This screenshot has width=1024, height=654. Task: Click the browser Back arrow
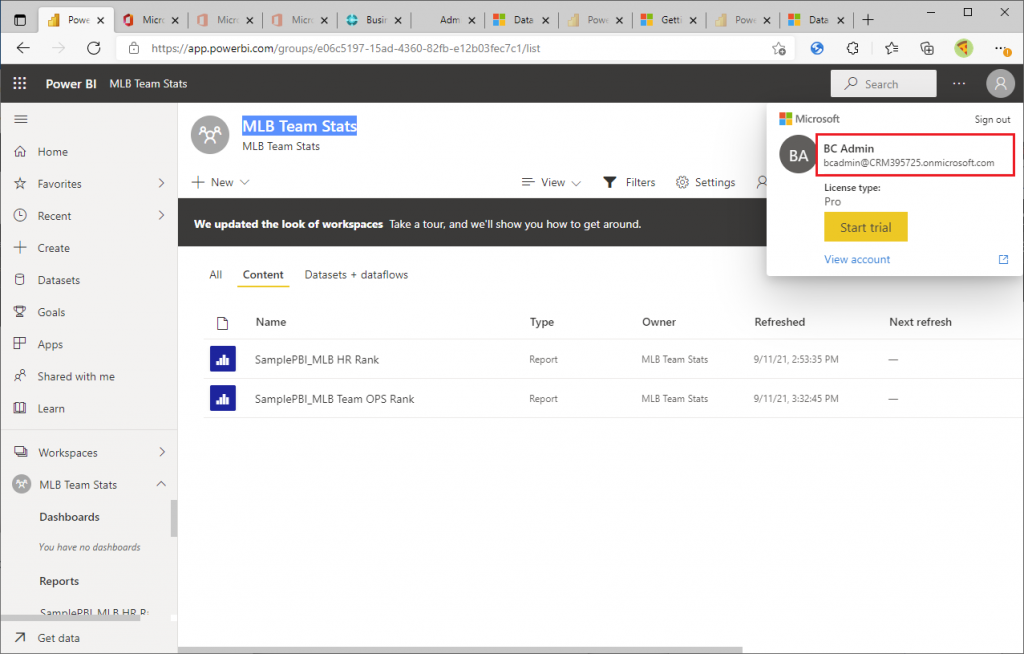(23, 48)
